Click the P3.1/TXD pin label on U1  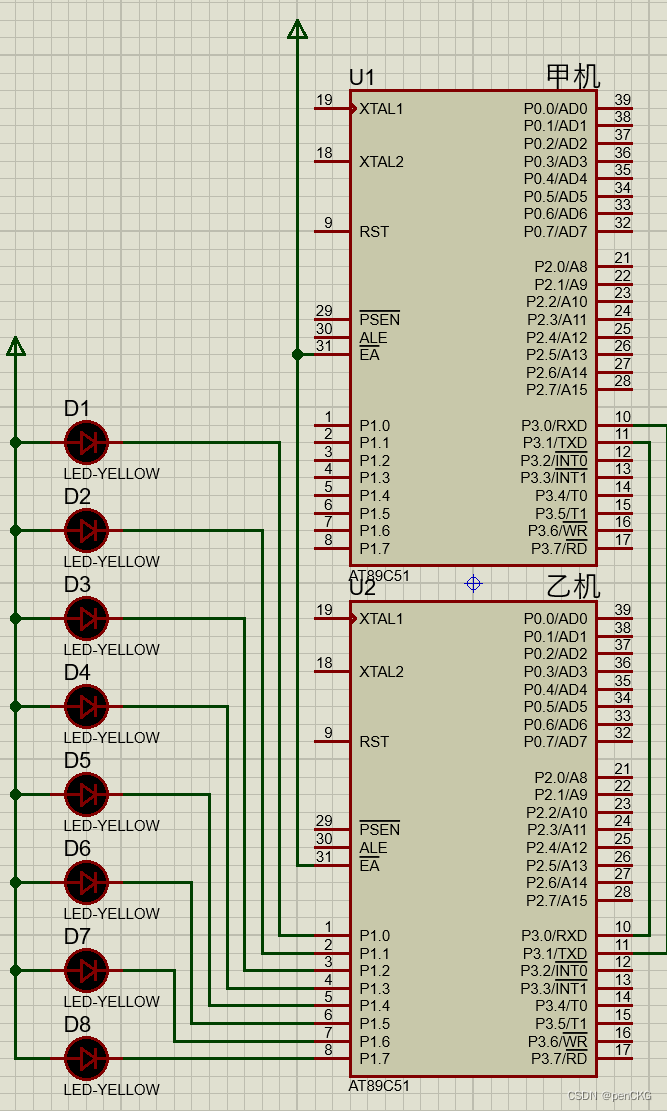point(554,444)
